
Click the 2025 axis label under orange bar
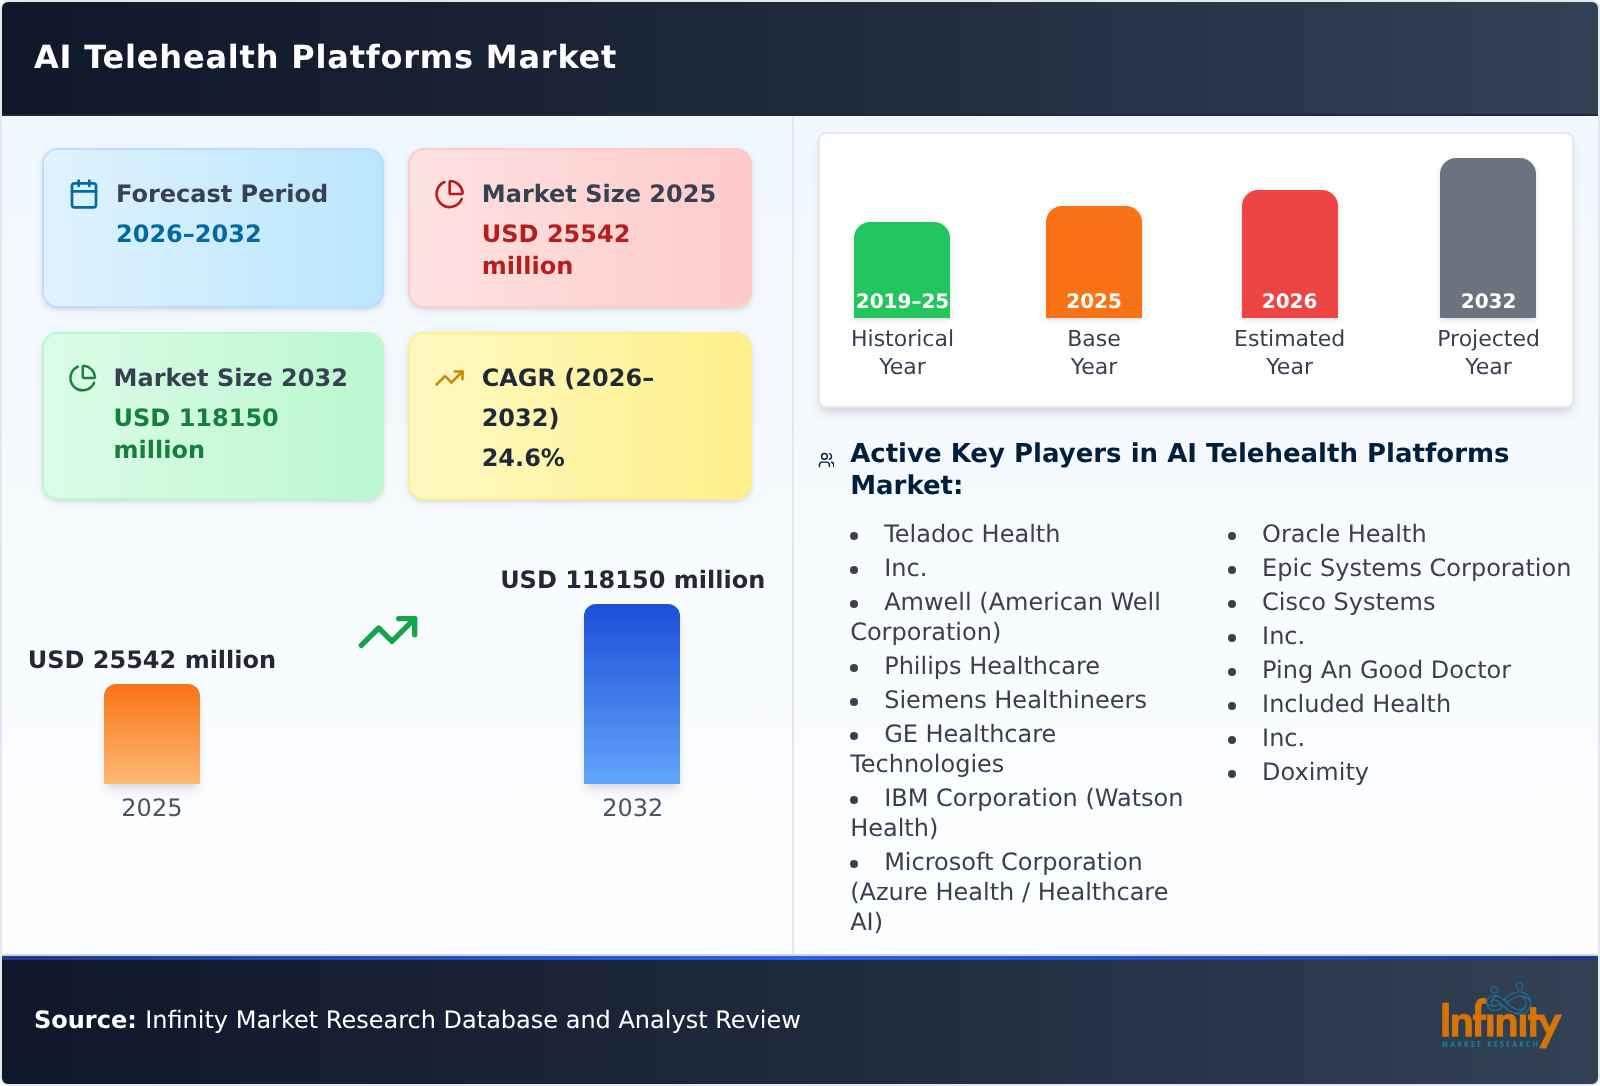coord(152,808)
